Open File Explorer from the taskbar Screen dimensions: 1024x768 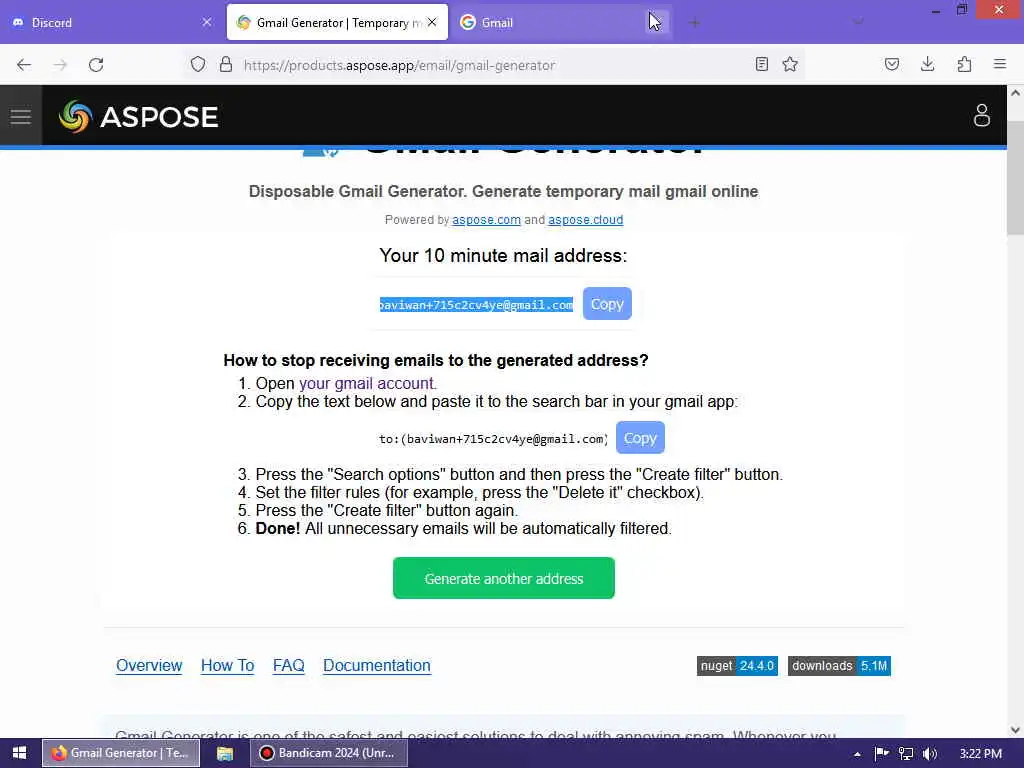(x=225, y=753)
